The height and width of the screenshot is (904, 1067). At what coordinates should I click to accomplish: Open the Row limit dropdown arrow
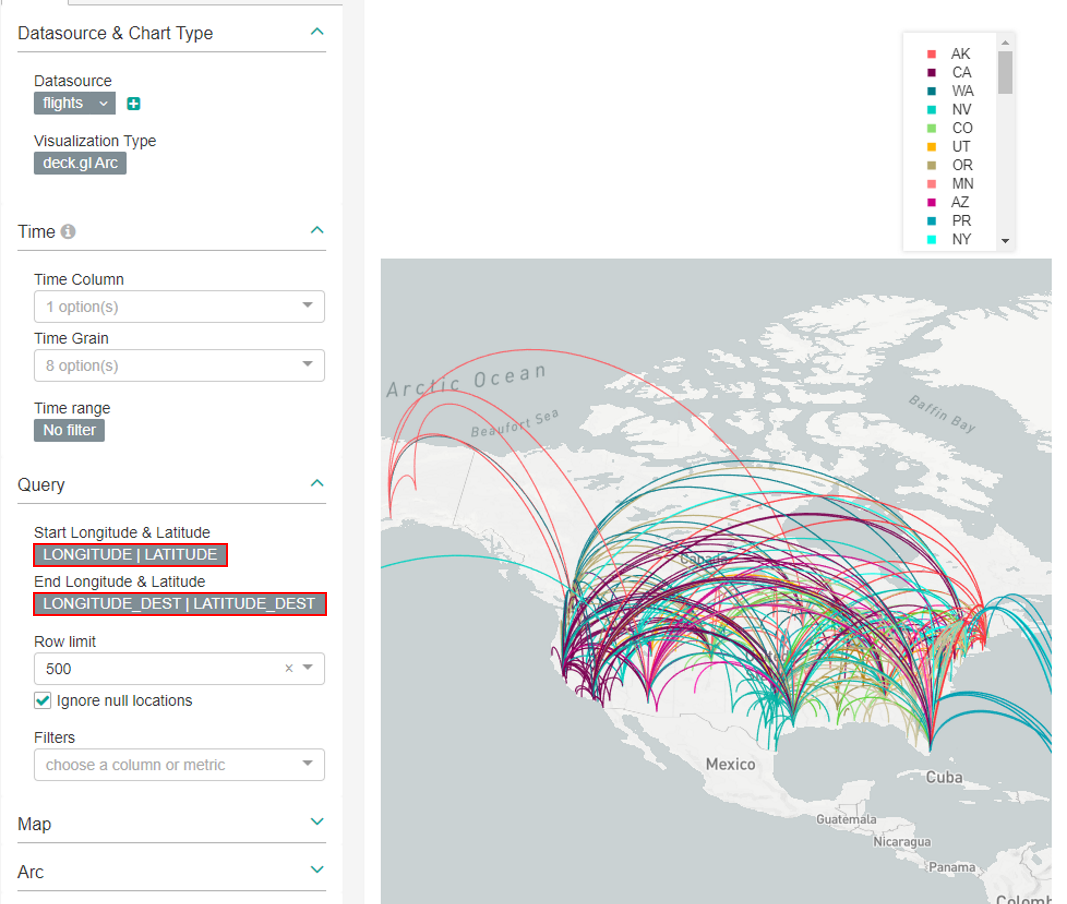coord(308,668)
